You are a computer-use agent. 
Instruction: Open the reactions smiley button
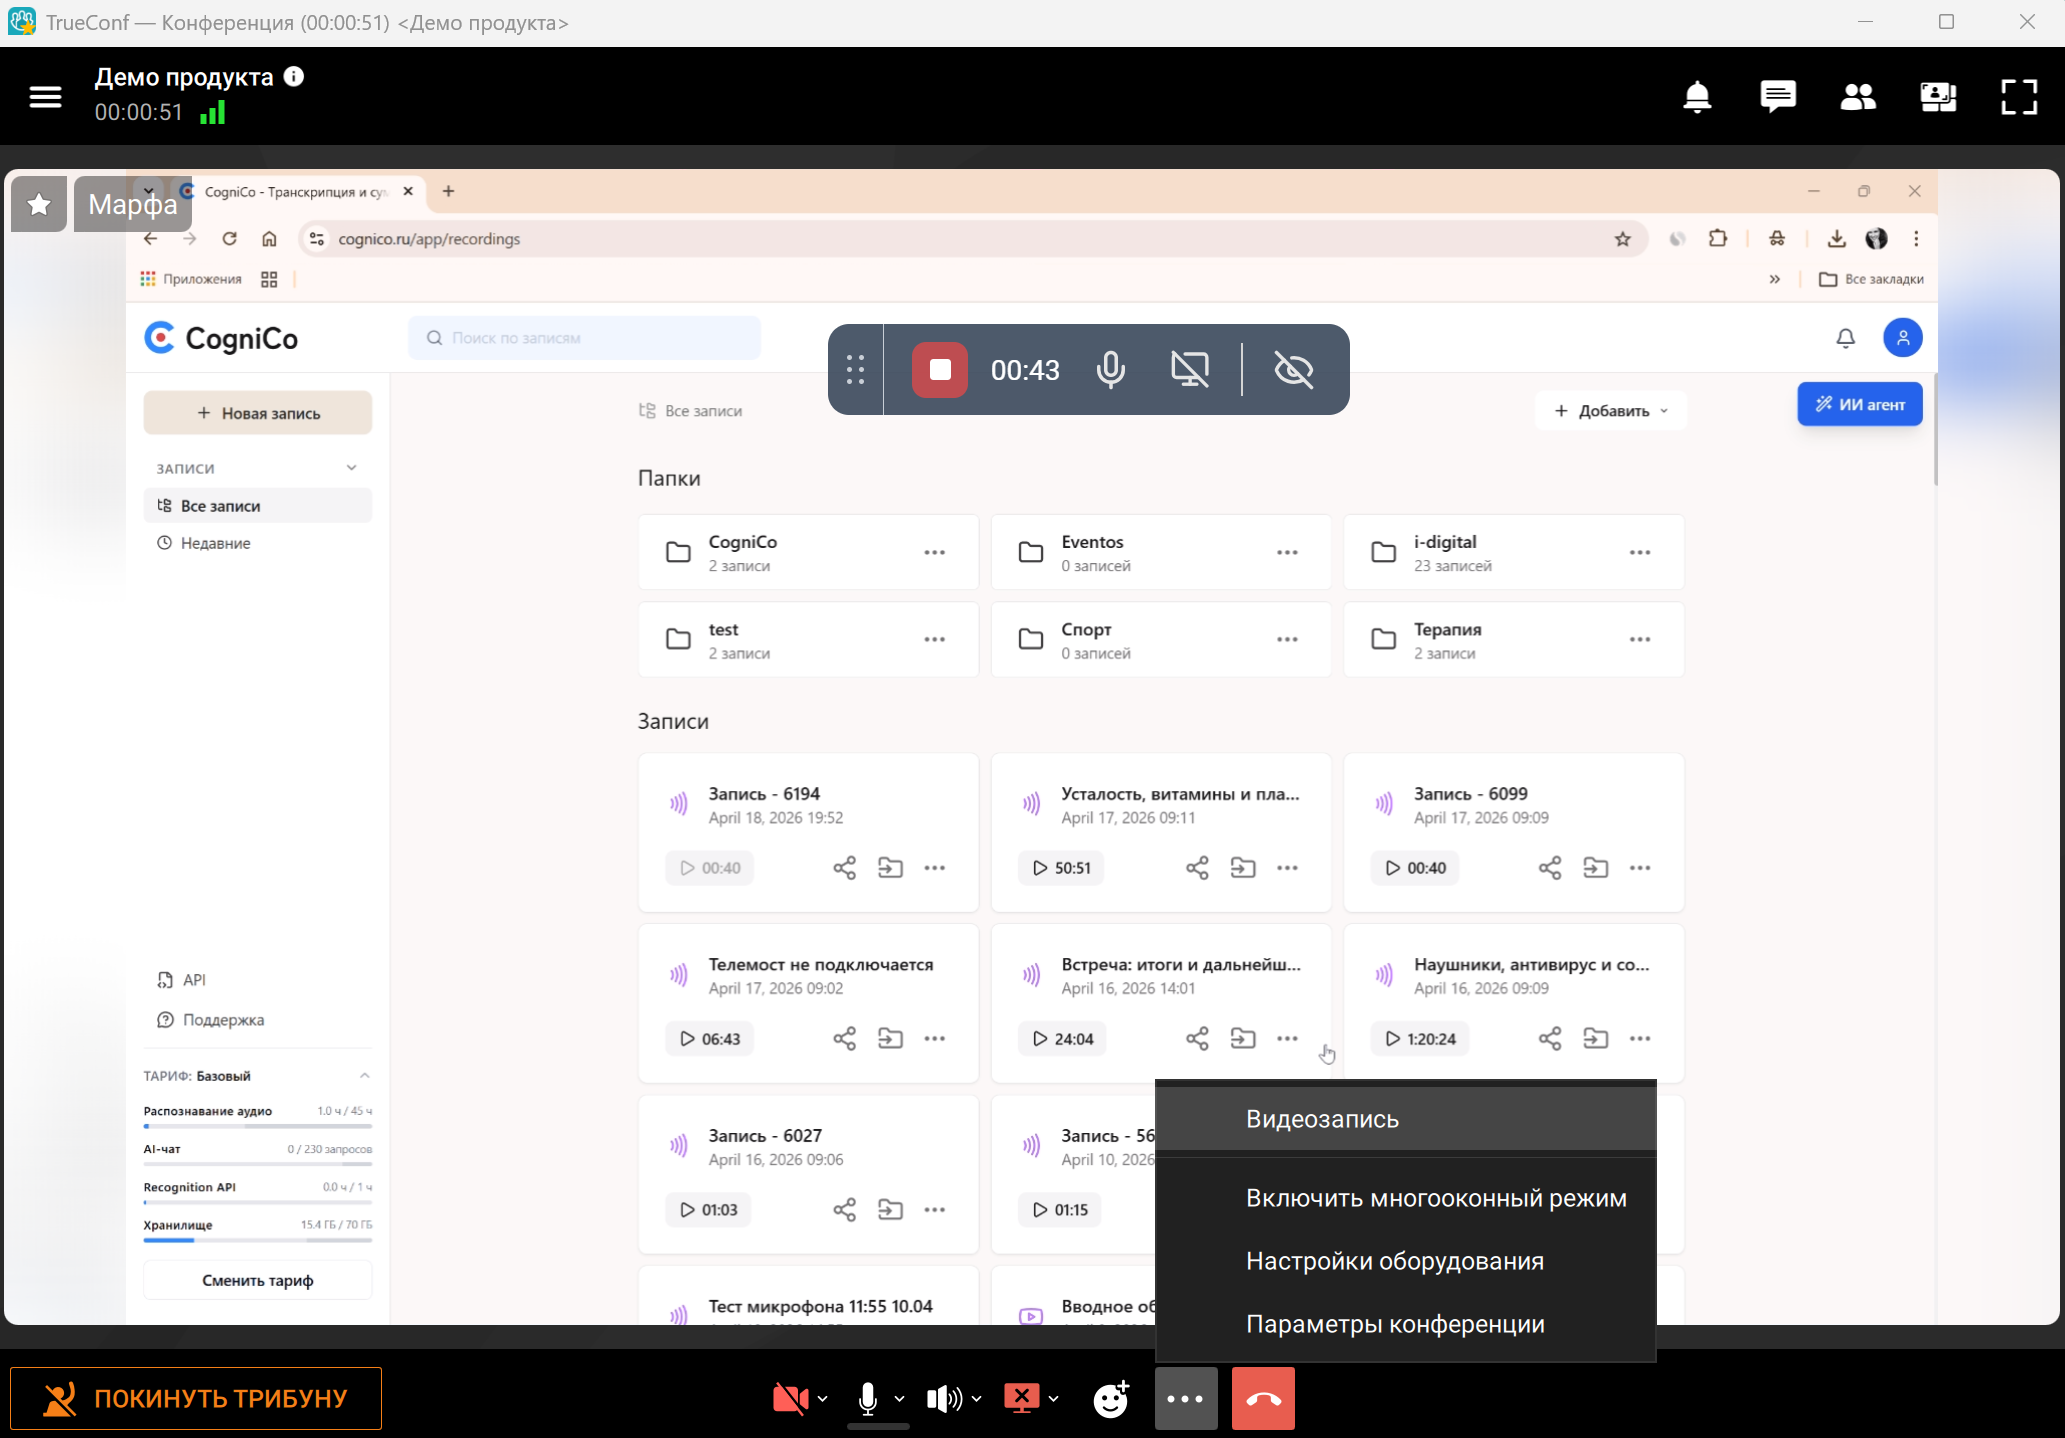[x=1111, y=1398]
